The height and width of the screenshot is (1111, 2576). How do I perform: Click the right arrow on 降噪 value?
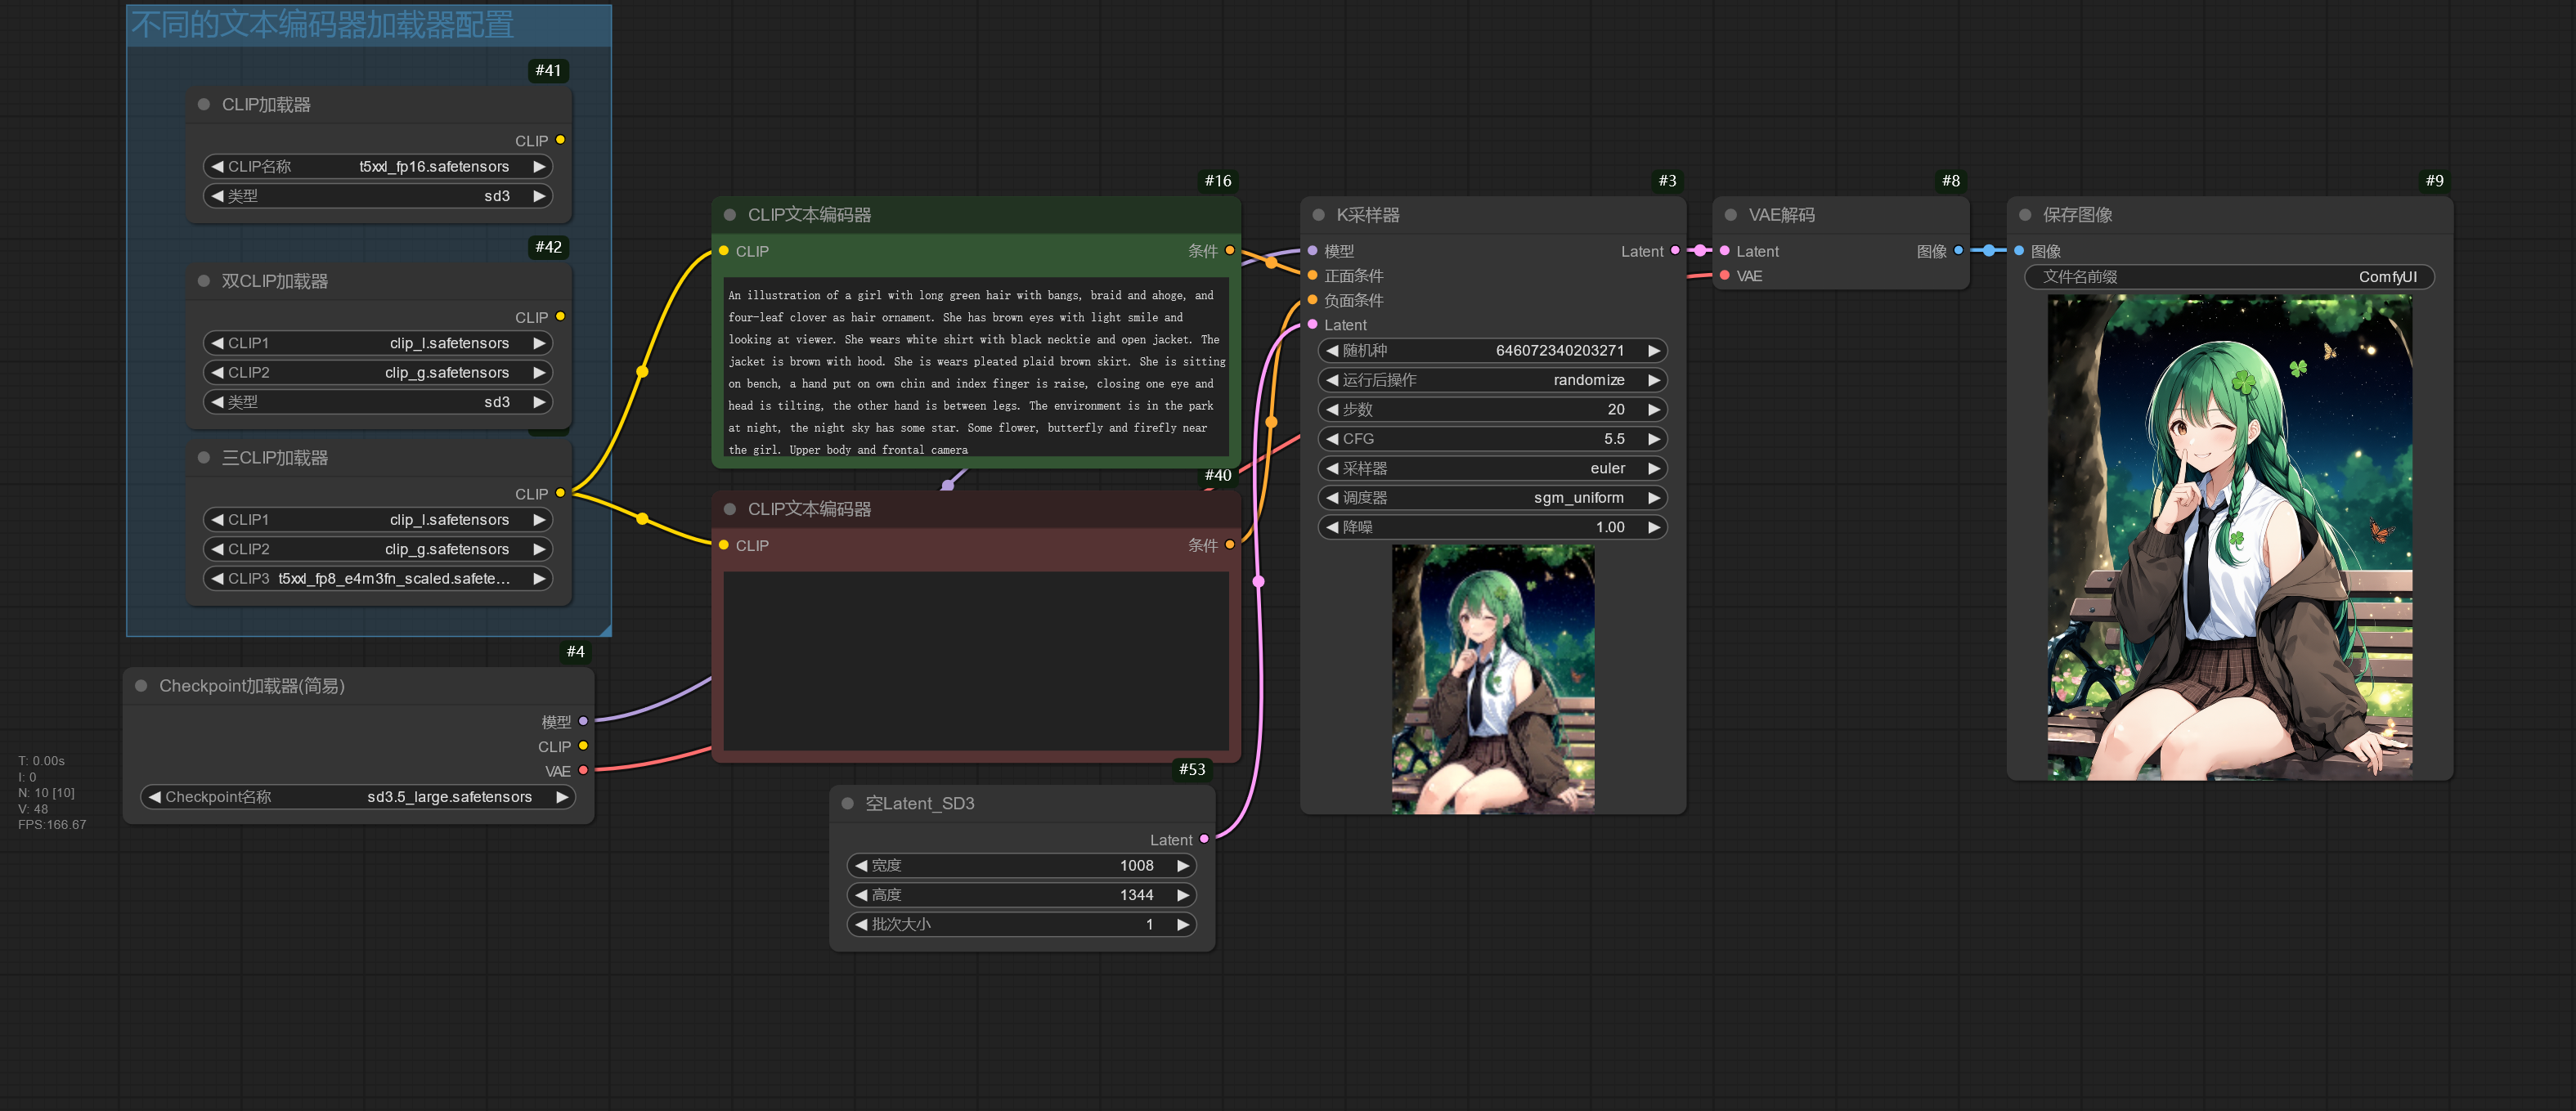[1655, 527]
